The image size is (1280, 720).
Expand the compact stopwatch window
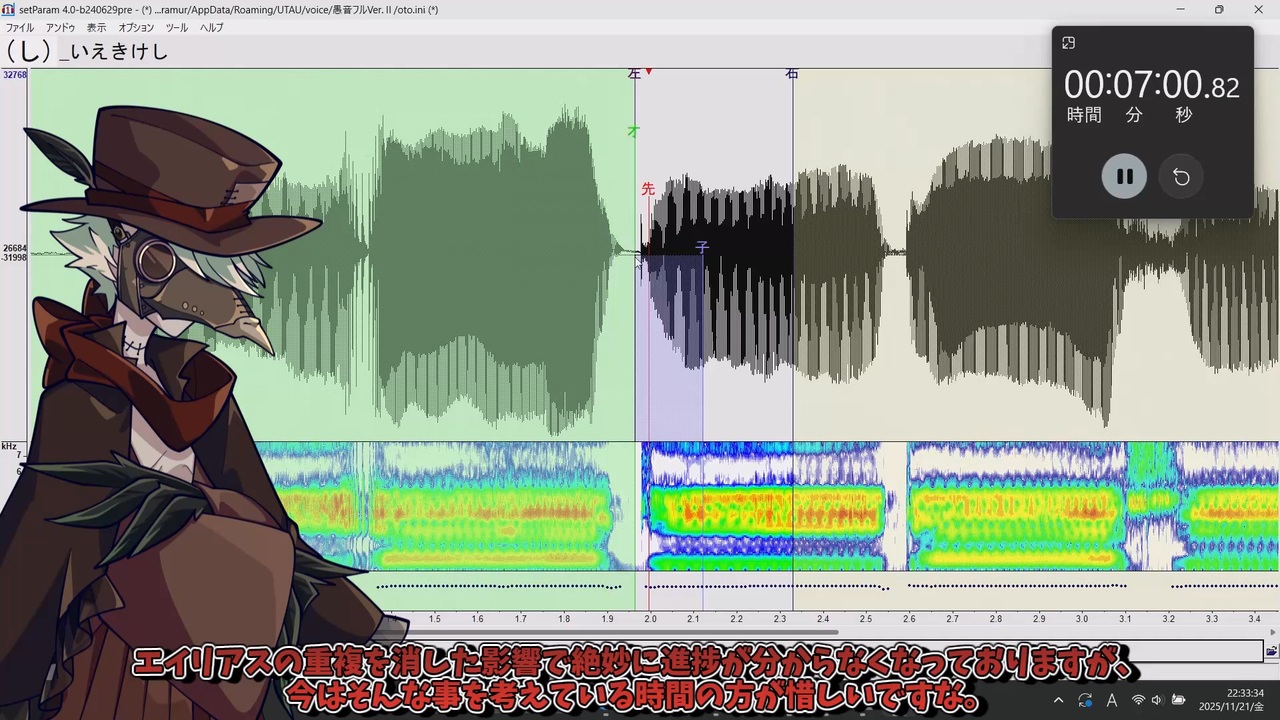pyautogui.click(x=1068, y=43)
